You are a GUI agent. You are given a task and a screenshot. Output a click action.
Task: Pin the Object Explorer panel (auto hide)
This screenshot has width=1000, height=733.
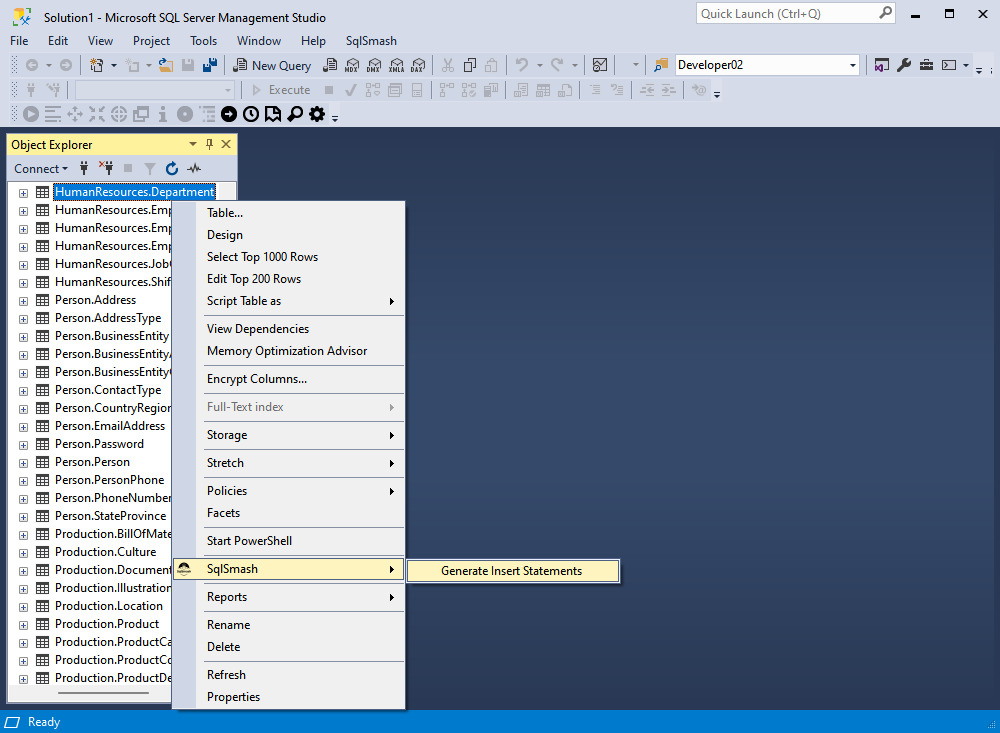click(x=209, y=145)
